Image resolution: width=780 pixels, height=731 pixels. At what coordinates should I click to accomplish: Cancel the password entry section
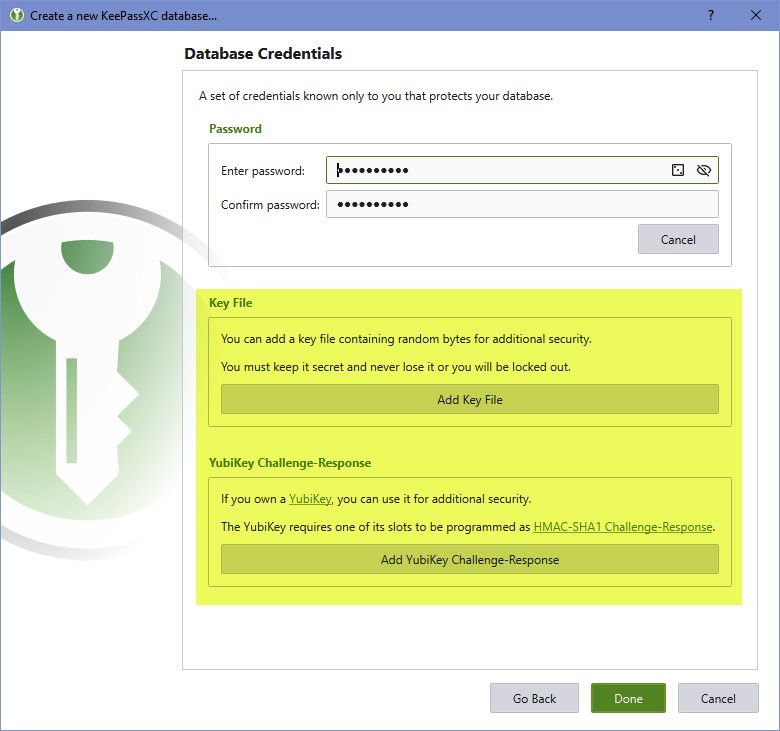point(678,239)
